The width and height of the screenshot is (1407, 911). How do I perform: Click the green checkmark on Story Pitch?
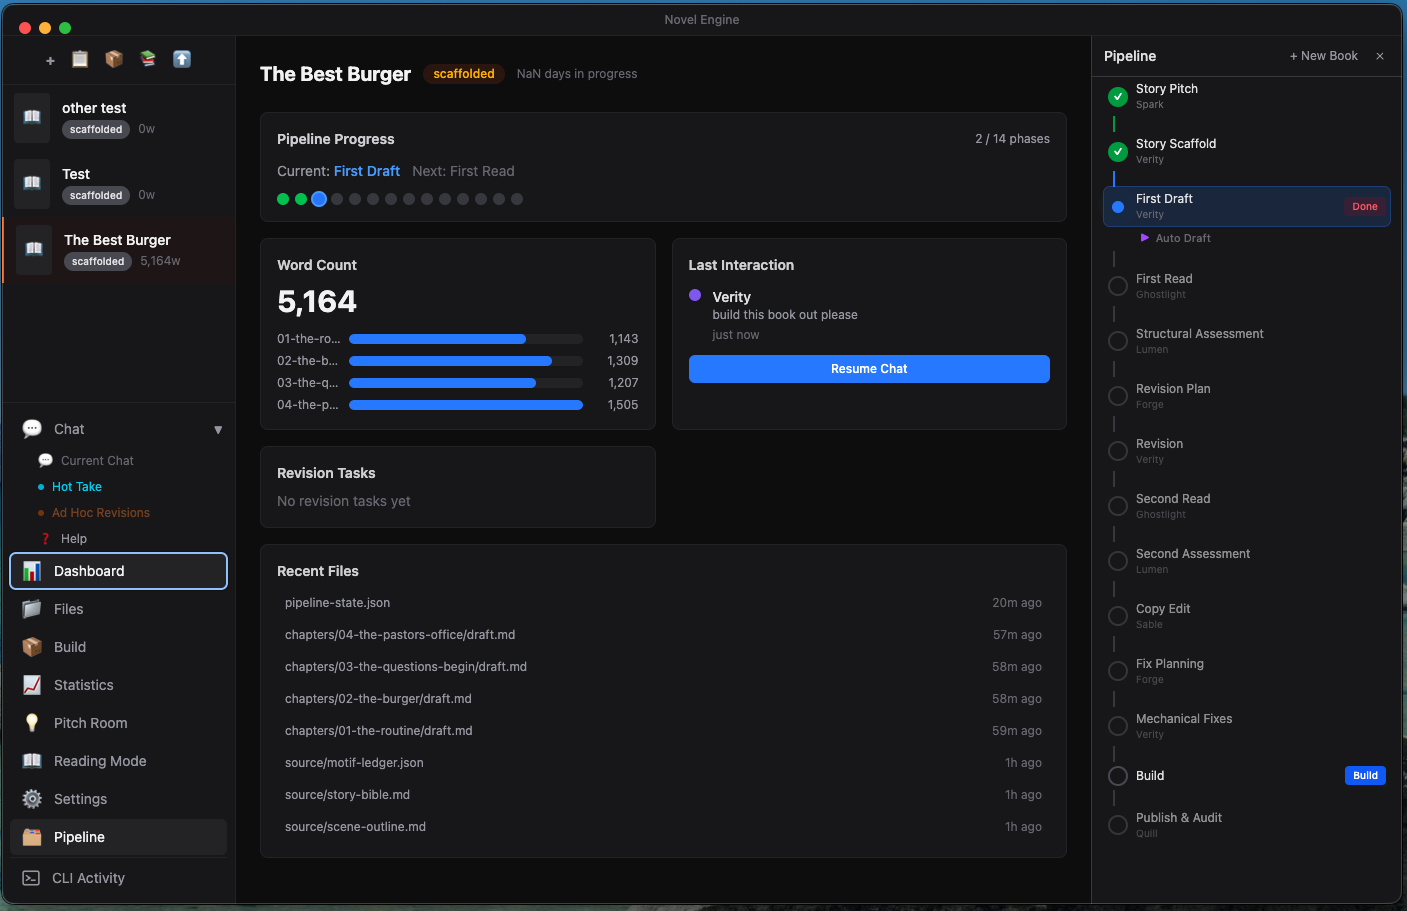click(1117, 97)
